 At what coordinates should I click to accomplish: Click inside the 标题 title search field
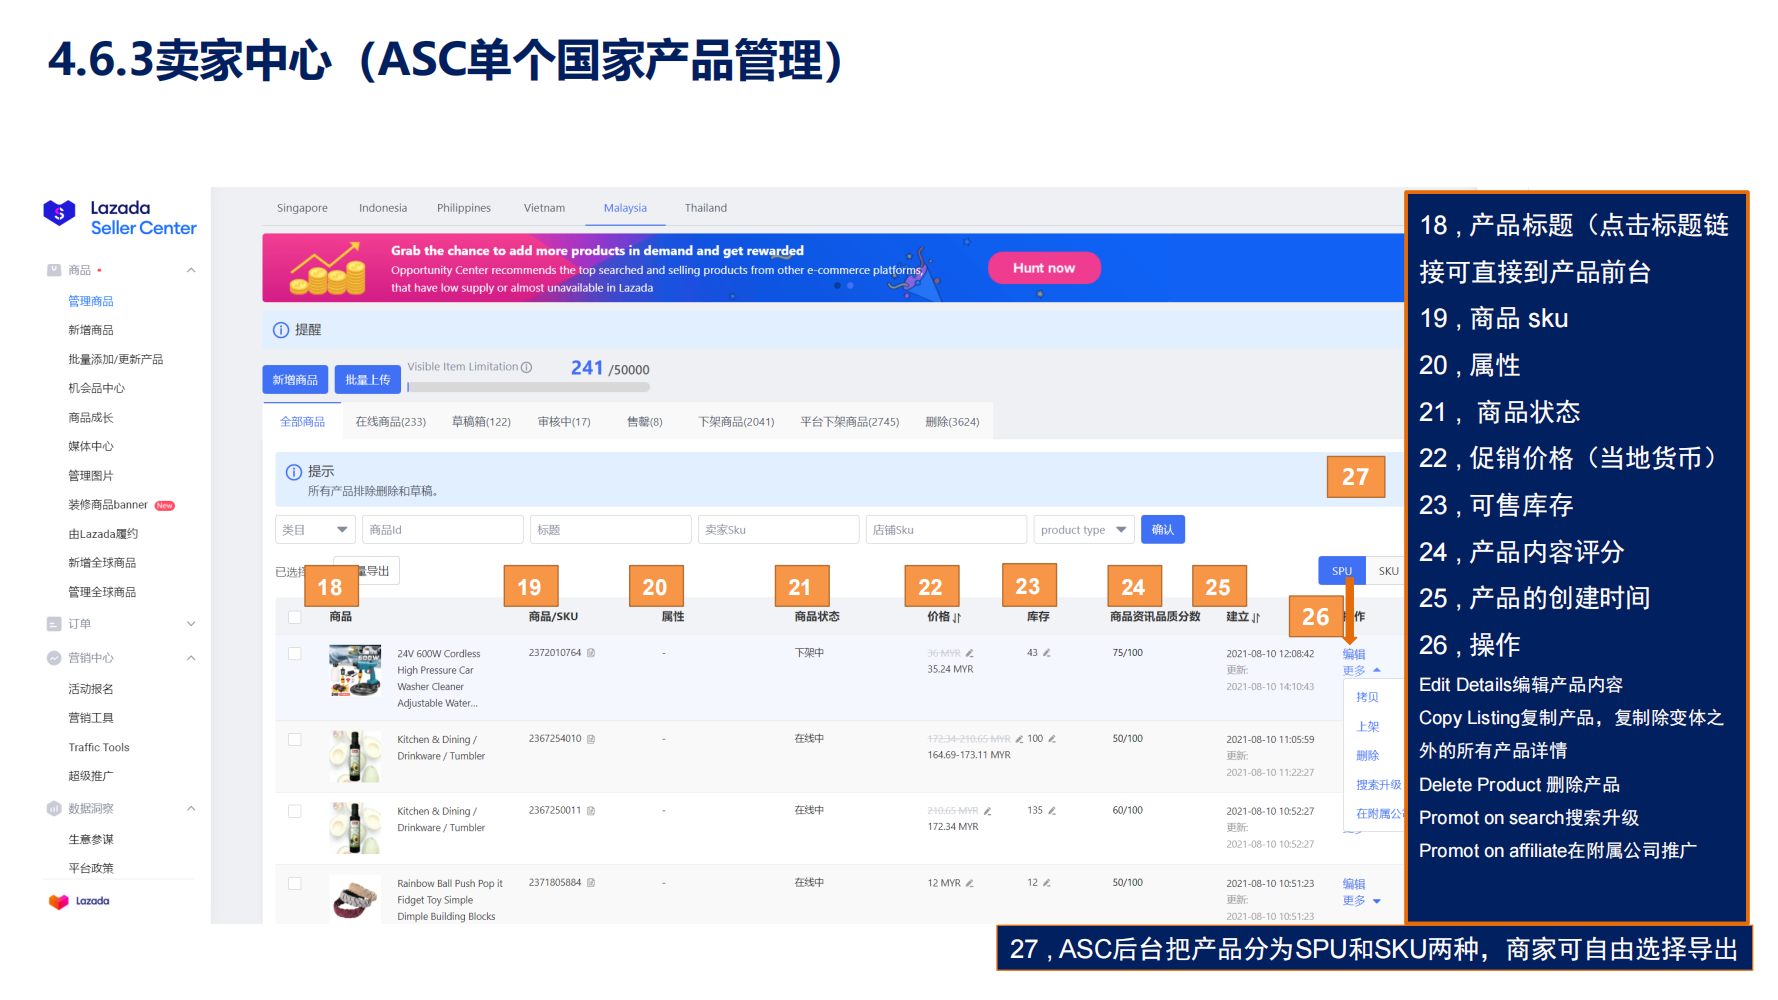(x=610, y=529)
